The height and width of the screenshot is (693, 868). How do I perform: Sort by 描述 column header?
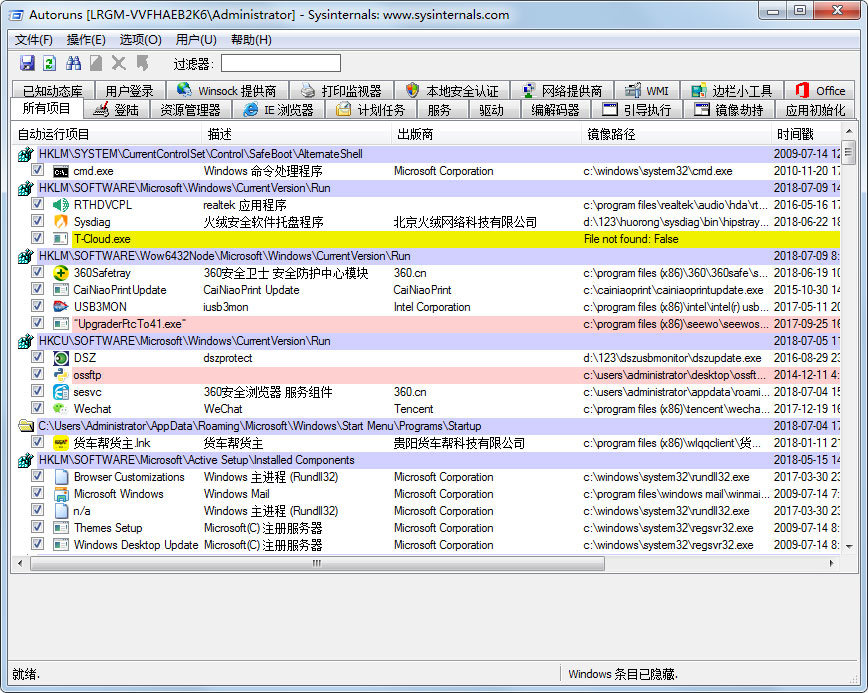click(297, 135)
